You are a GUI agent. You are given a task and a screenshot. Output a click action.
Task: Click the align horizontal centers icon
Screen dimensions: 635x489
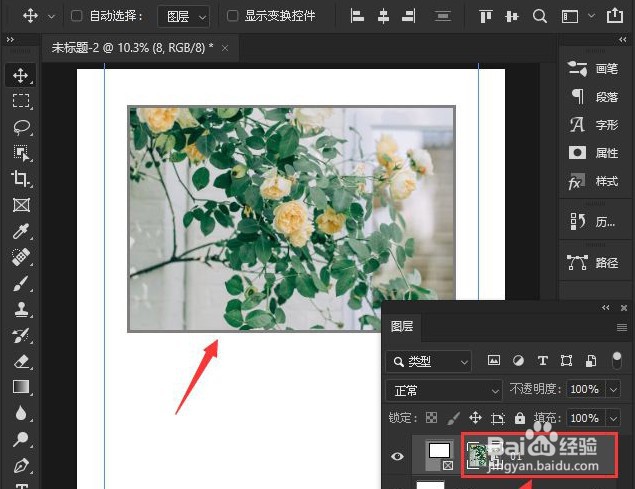(383, 16)
